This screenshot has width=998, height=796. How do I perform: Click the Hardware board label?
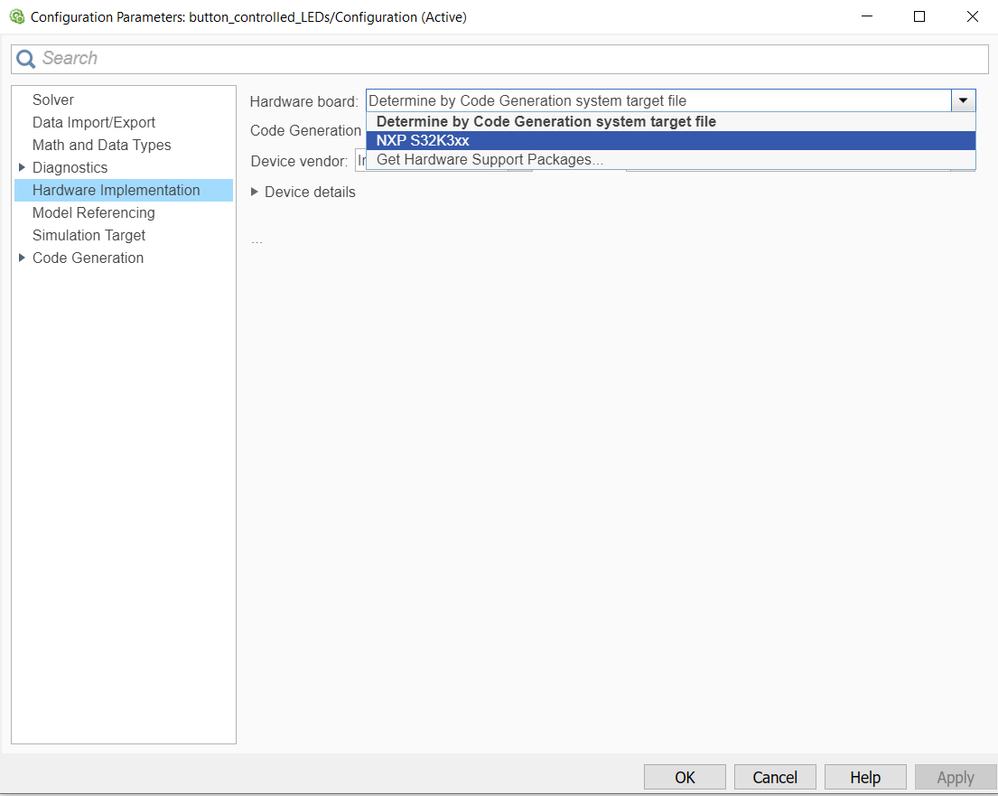[x=304, y=102]
